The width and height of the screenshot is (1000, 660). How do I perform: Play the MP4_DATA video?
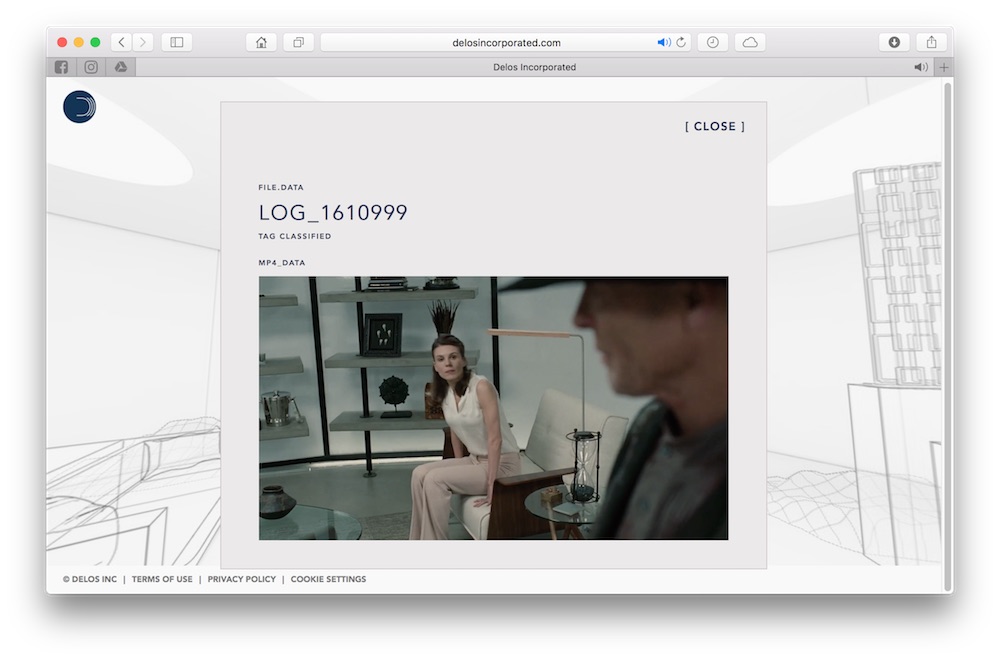493,408
